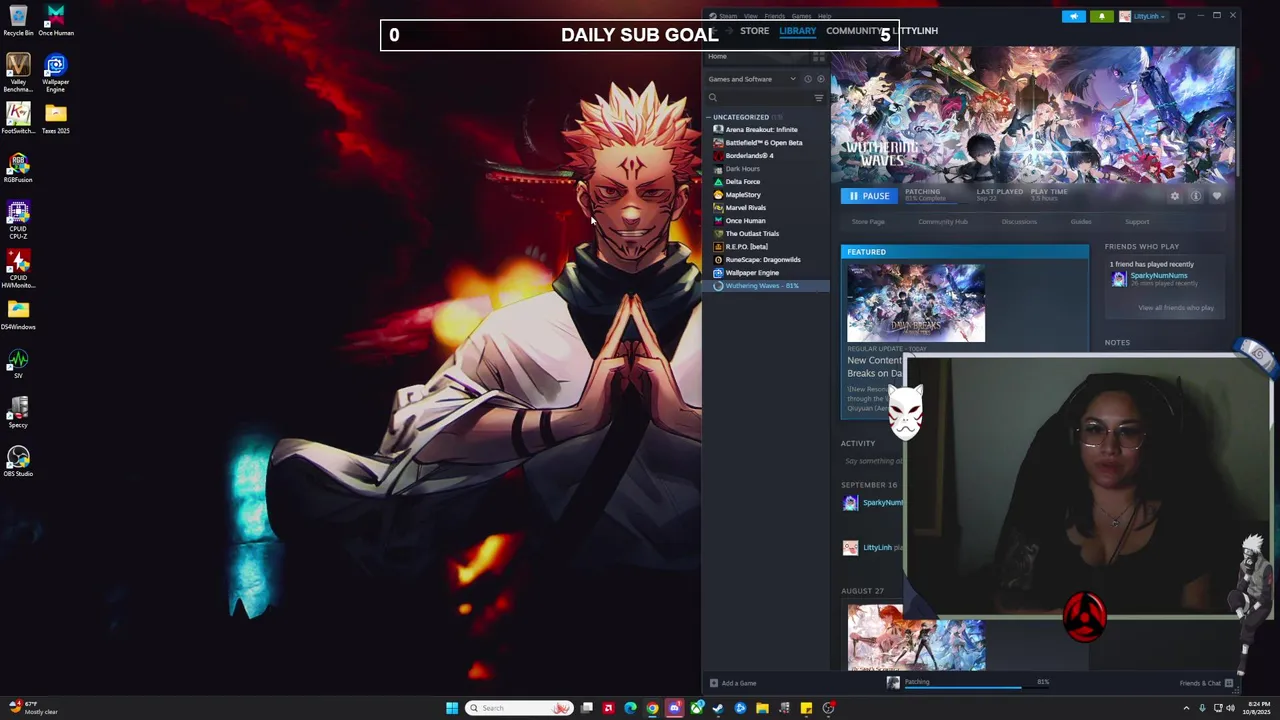The image size is (1280, 720).
Task: Open the RGBFusion desktop shortcut
Action: pyautogui.click(x=18, y=167)
